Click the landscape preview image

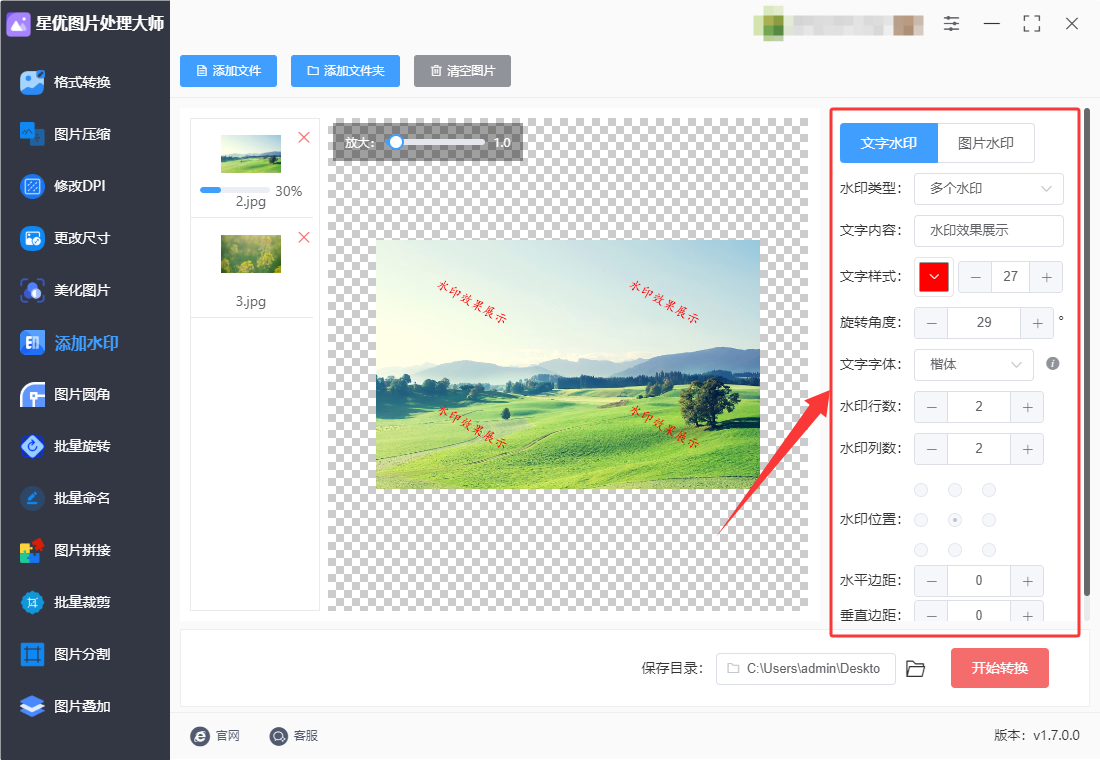pyautogui.click(x=568, y=364)
